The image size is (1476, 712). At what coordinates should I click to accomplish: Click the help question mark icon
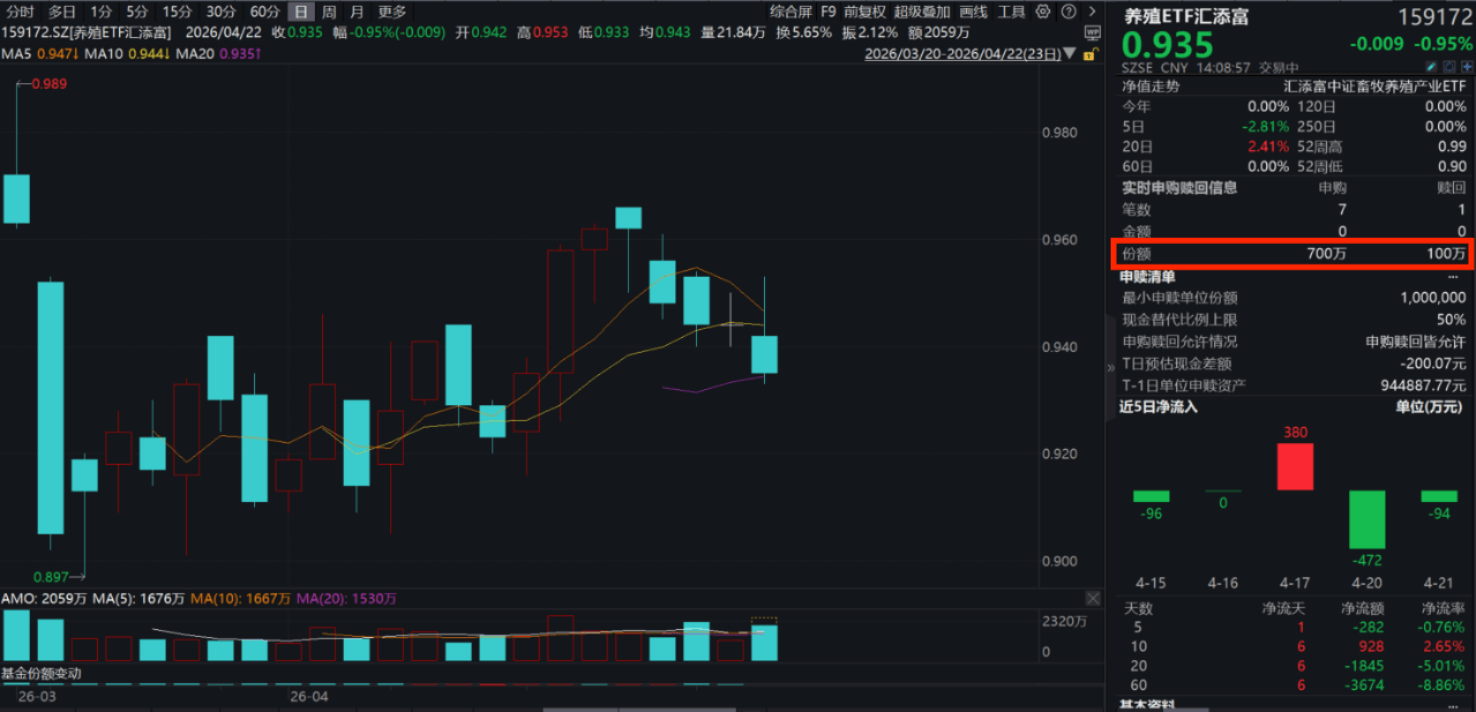click(x=1069, y=11)
